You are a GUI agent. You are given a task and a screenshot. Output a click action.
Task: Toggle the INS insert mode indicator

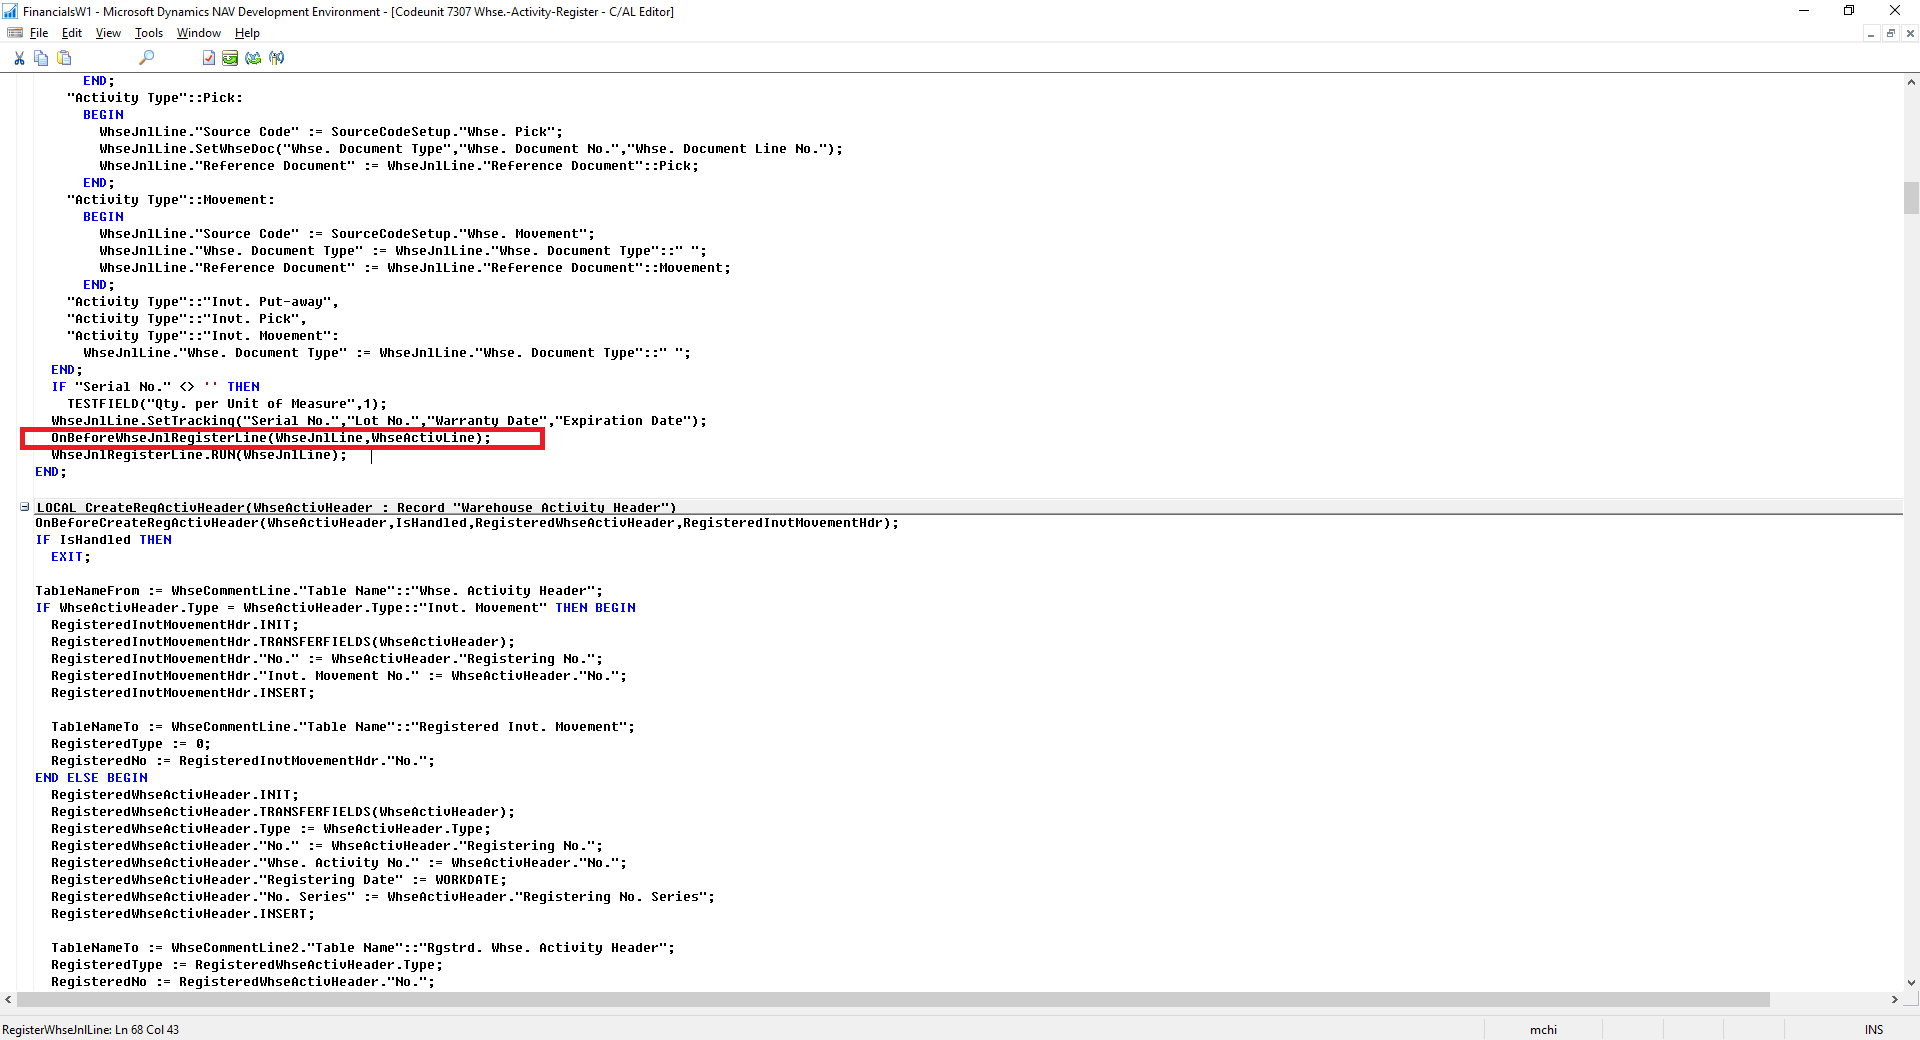[1872, 1030]
